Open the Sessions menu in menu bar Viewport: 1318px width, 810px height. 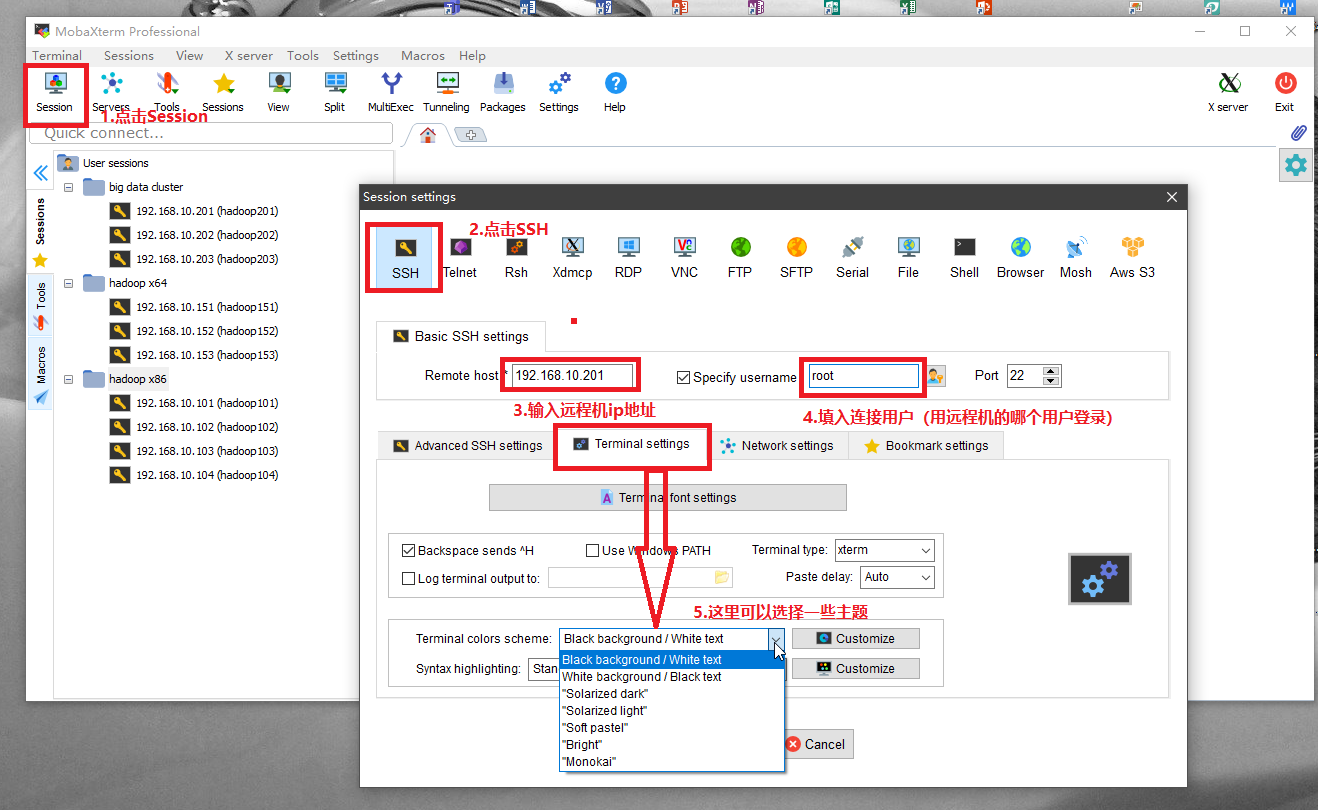[129, 56]
